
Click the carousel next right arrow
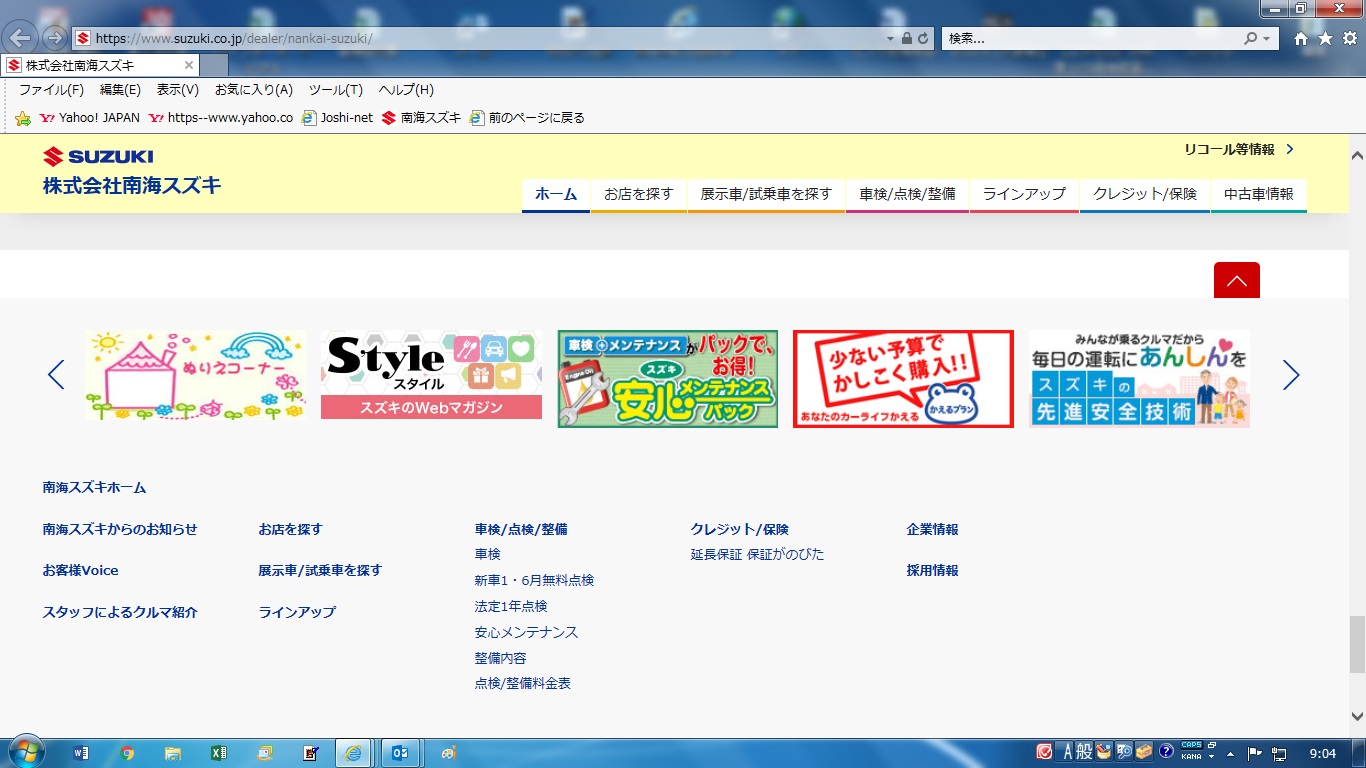(1291, 375)
